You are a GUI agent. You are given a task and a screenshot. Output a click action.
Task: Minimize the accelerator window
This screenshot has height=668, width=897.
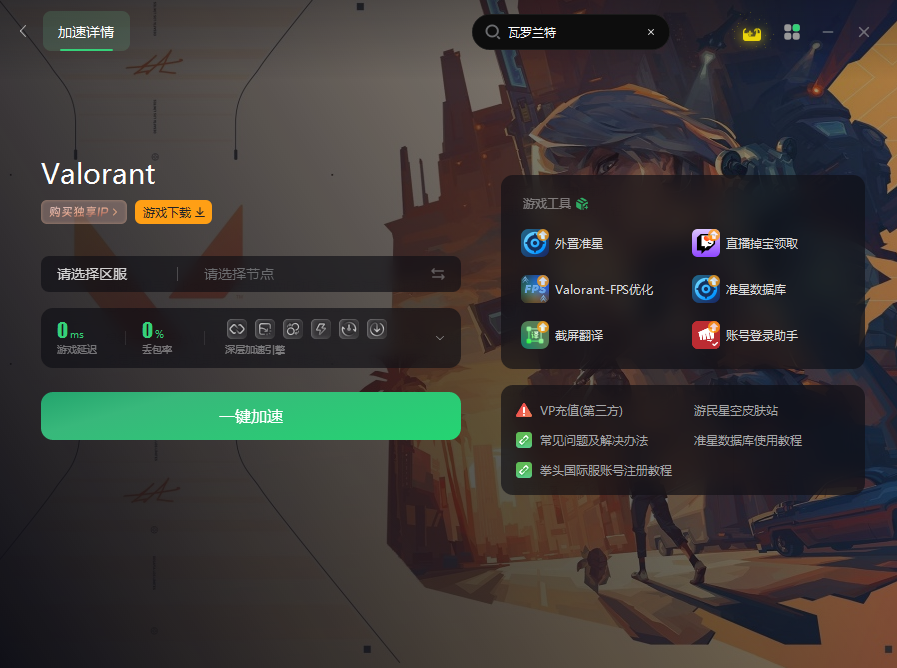tap(828, 32)
